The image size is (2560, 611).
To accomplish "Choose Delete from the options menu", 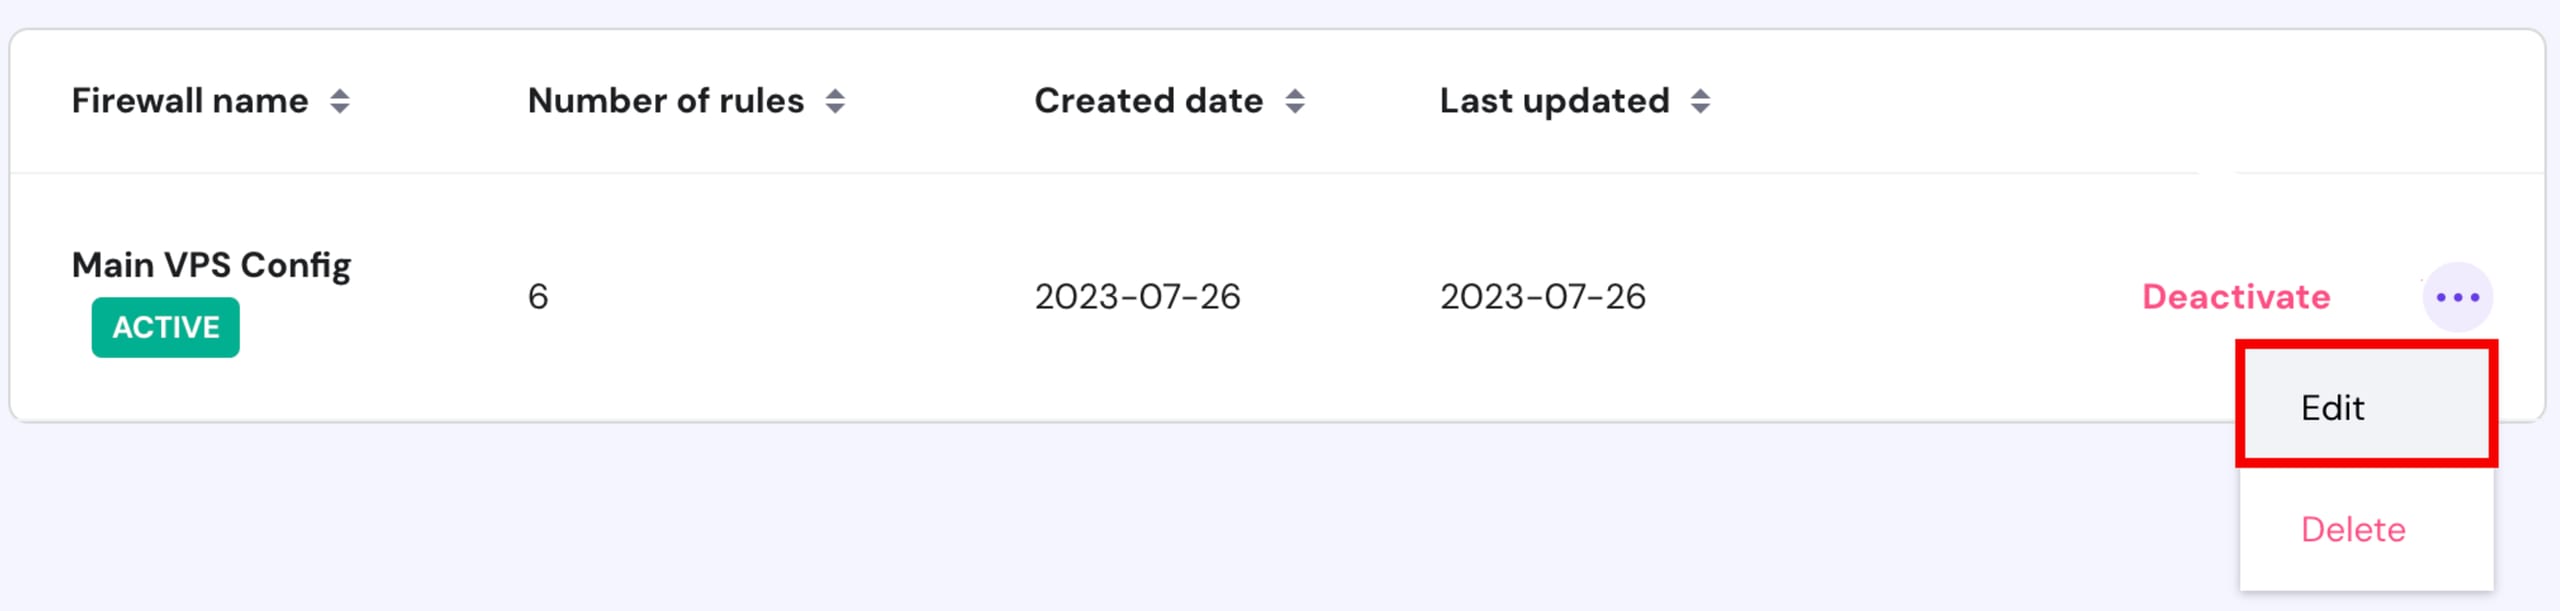I will coord(2353,529).
